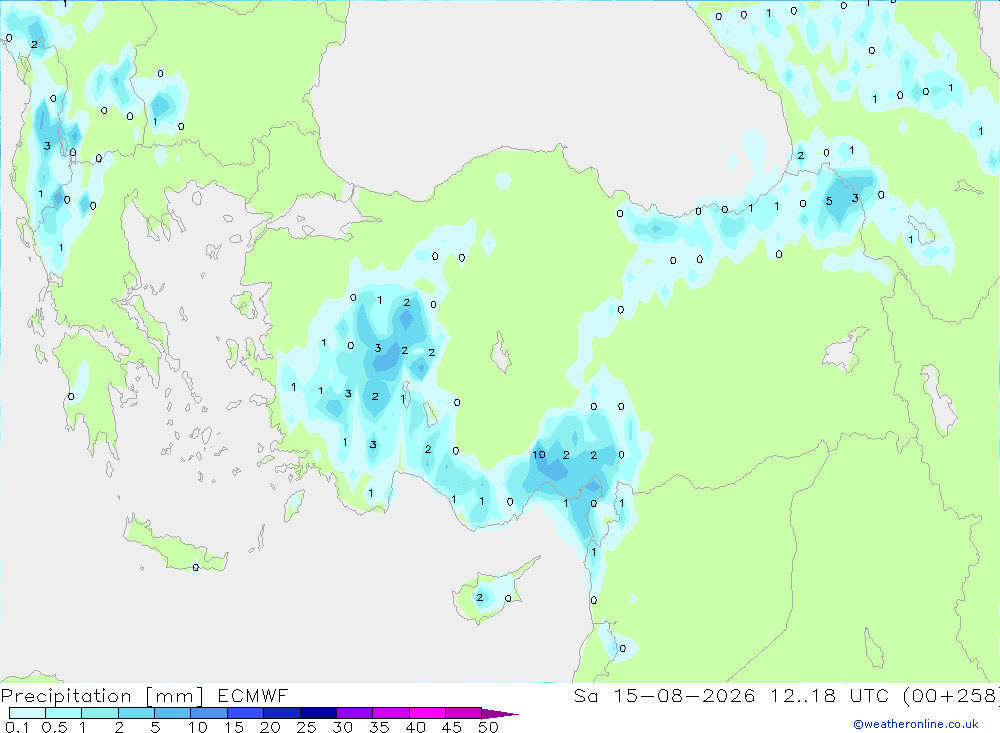Screen dimensions: 1000x733
Task: Click the '12..18 UTC' time range
Action: (x=829, y=695)
